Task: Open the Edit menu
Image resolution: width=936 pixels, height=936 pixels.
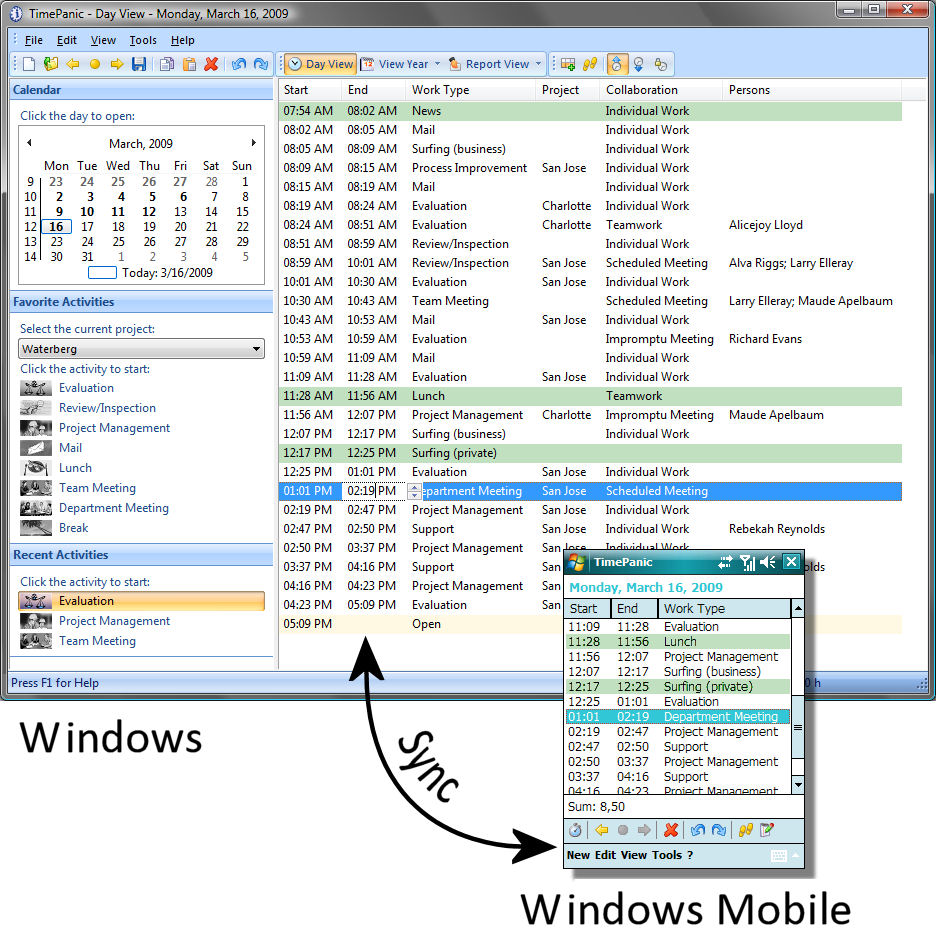Action: [x=66, y=40]
